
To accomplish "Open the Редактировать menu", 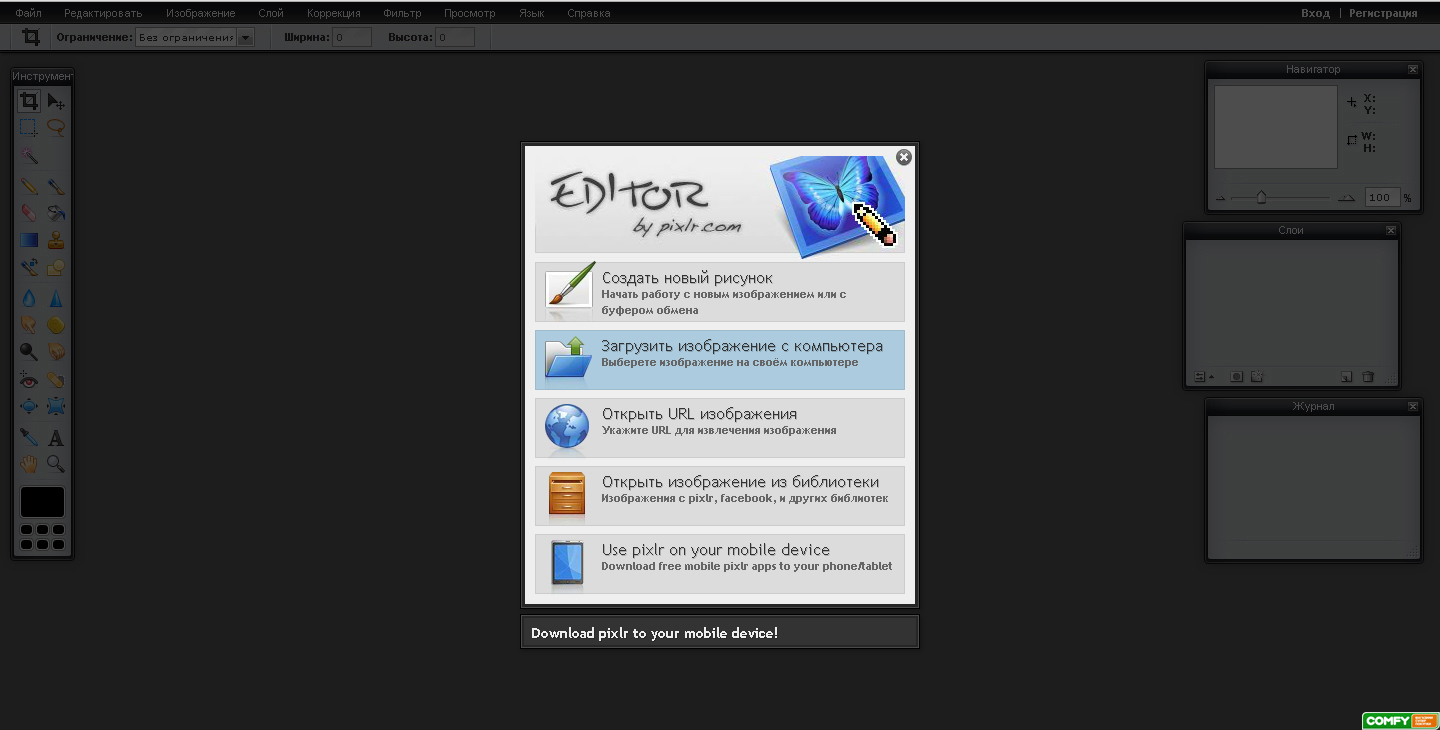I will (103, 13).
